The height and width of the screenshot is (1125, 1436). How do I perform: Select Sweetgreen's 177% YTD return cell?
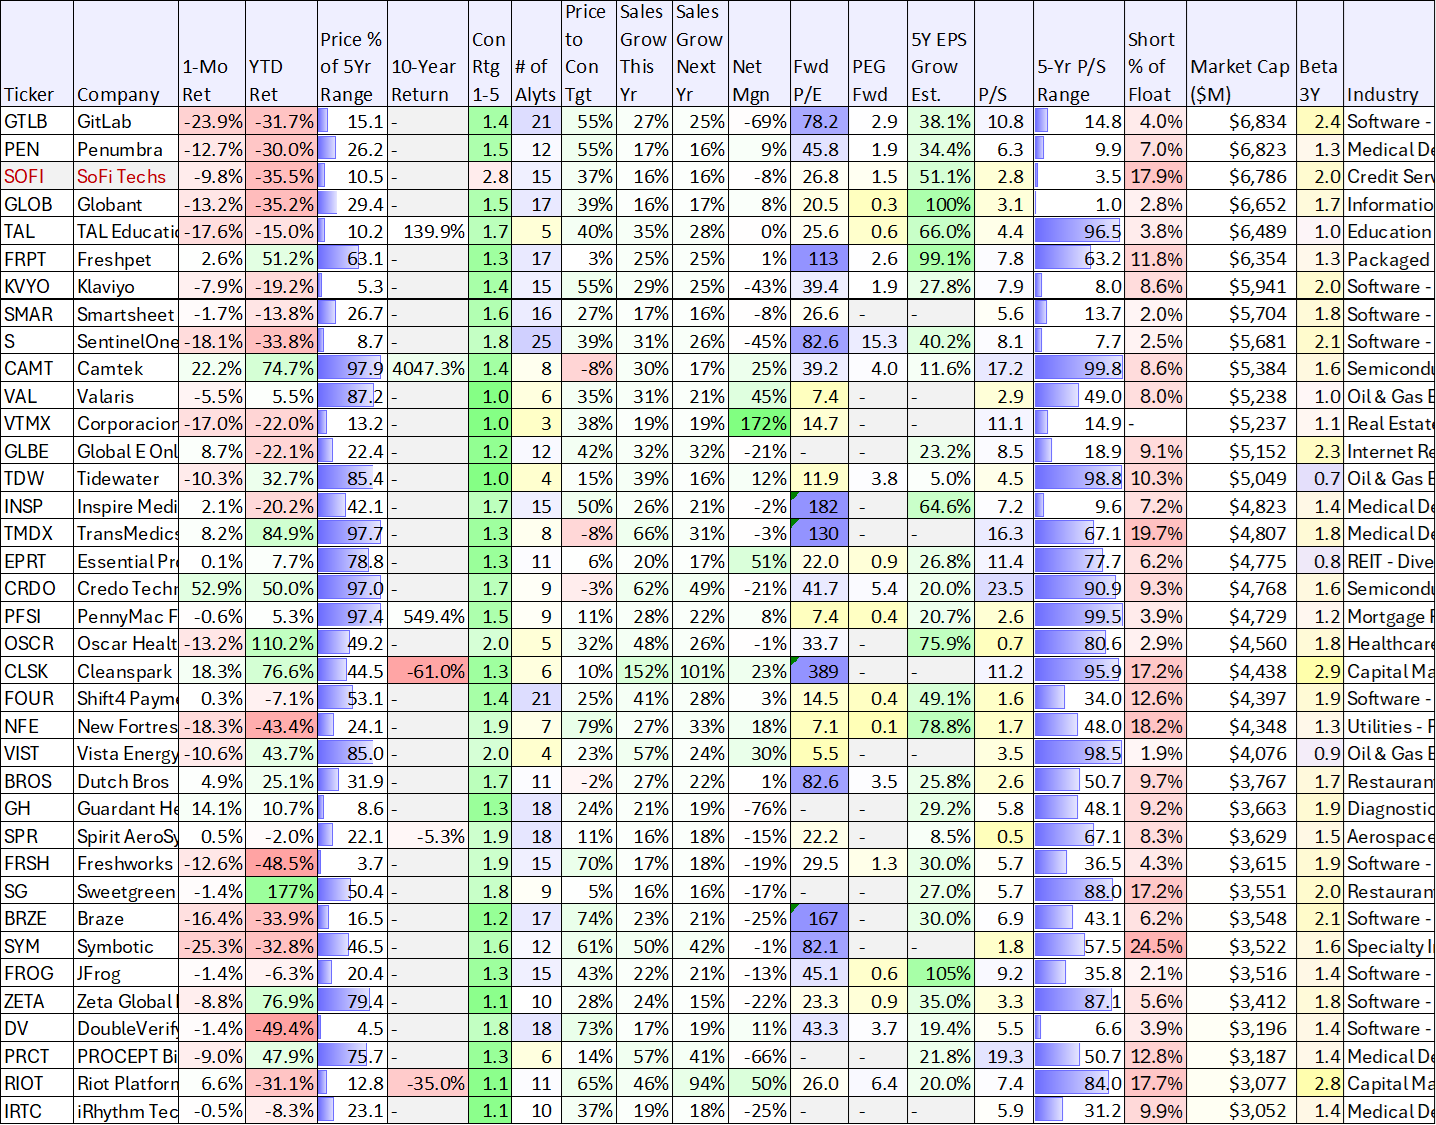(x=281, y=892)
